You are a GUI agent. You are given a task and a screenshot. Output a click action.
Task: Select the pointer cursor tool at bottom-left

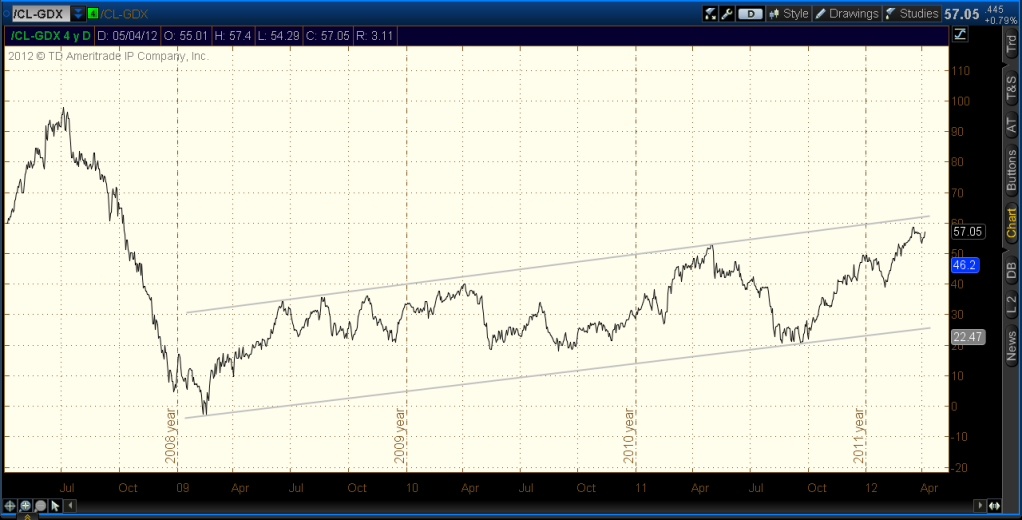(54, 505)
